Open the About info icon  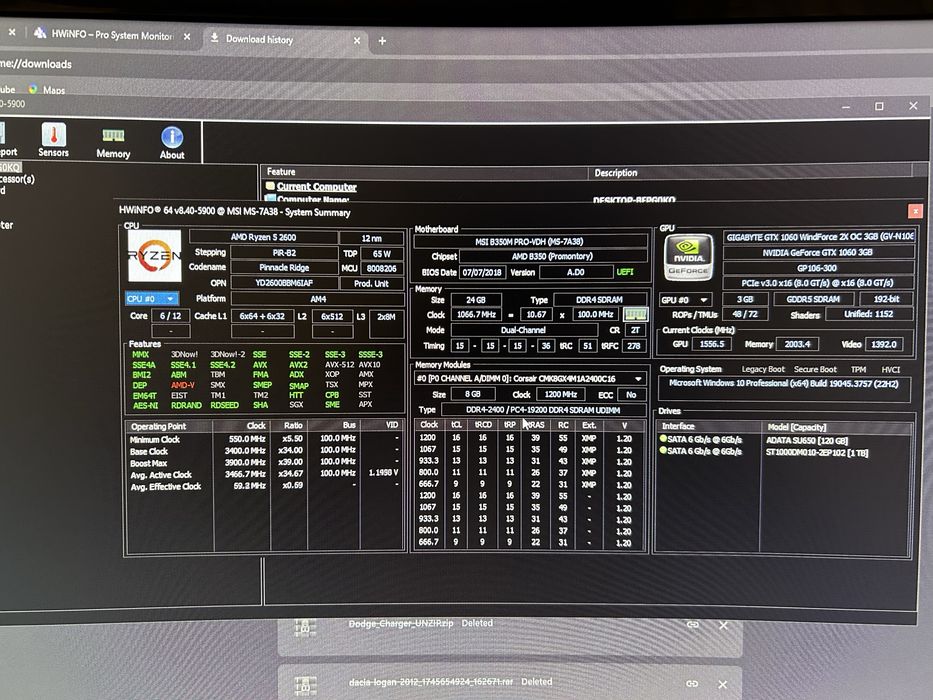(172, 143)
